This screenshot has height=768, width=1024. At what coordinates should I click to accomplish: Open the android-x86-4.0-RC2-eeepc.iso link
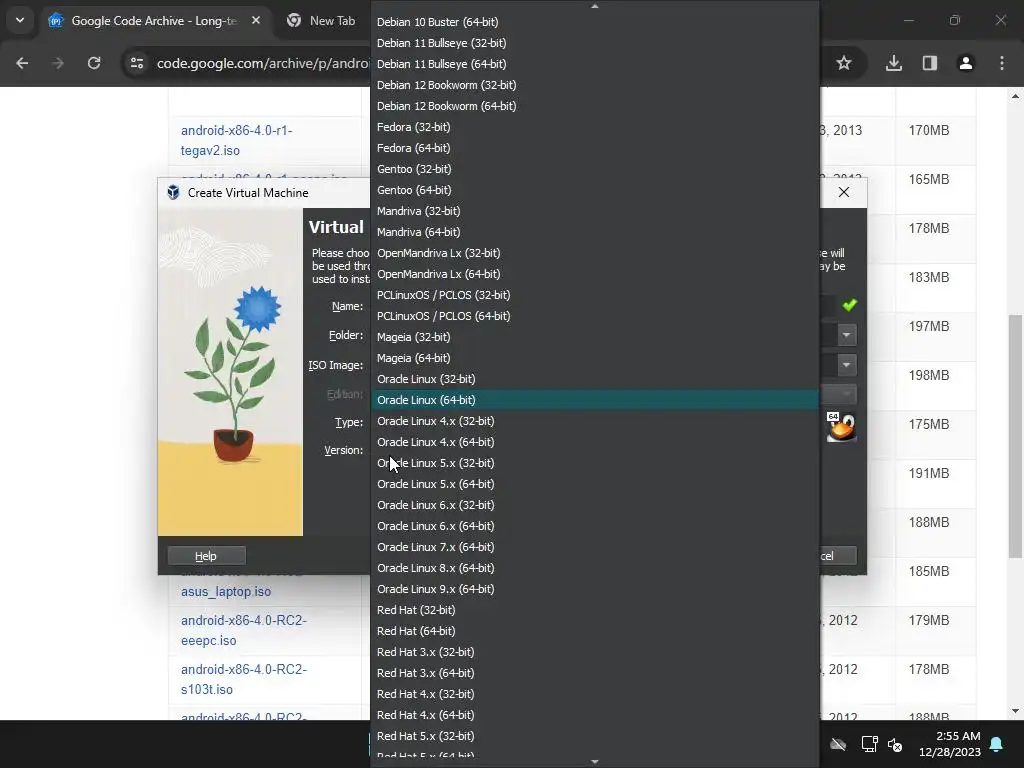click(244, 630)
